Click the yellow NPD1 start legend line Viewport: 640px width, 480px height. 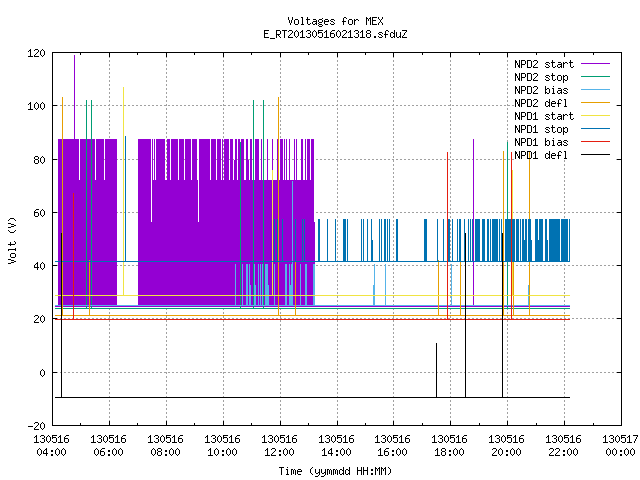pyautogui.click(x=596, y=116)
